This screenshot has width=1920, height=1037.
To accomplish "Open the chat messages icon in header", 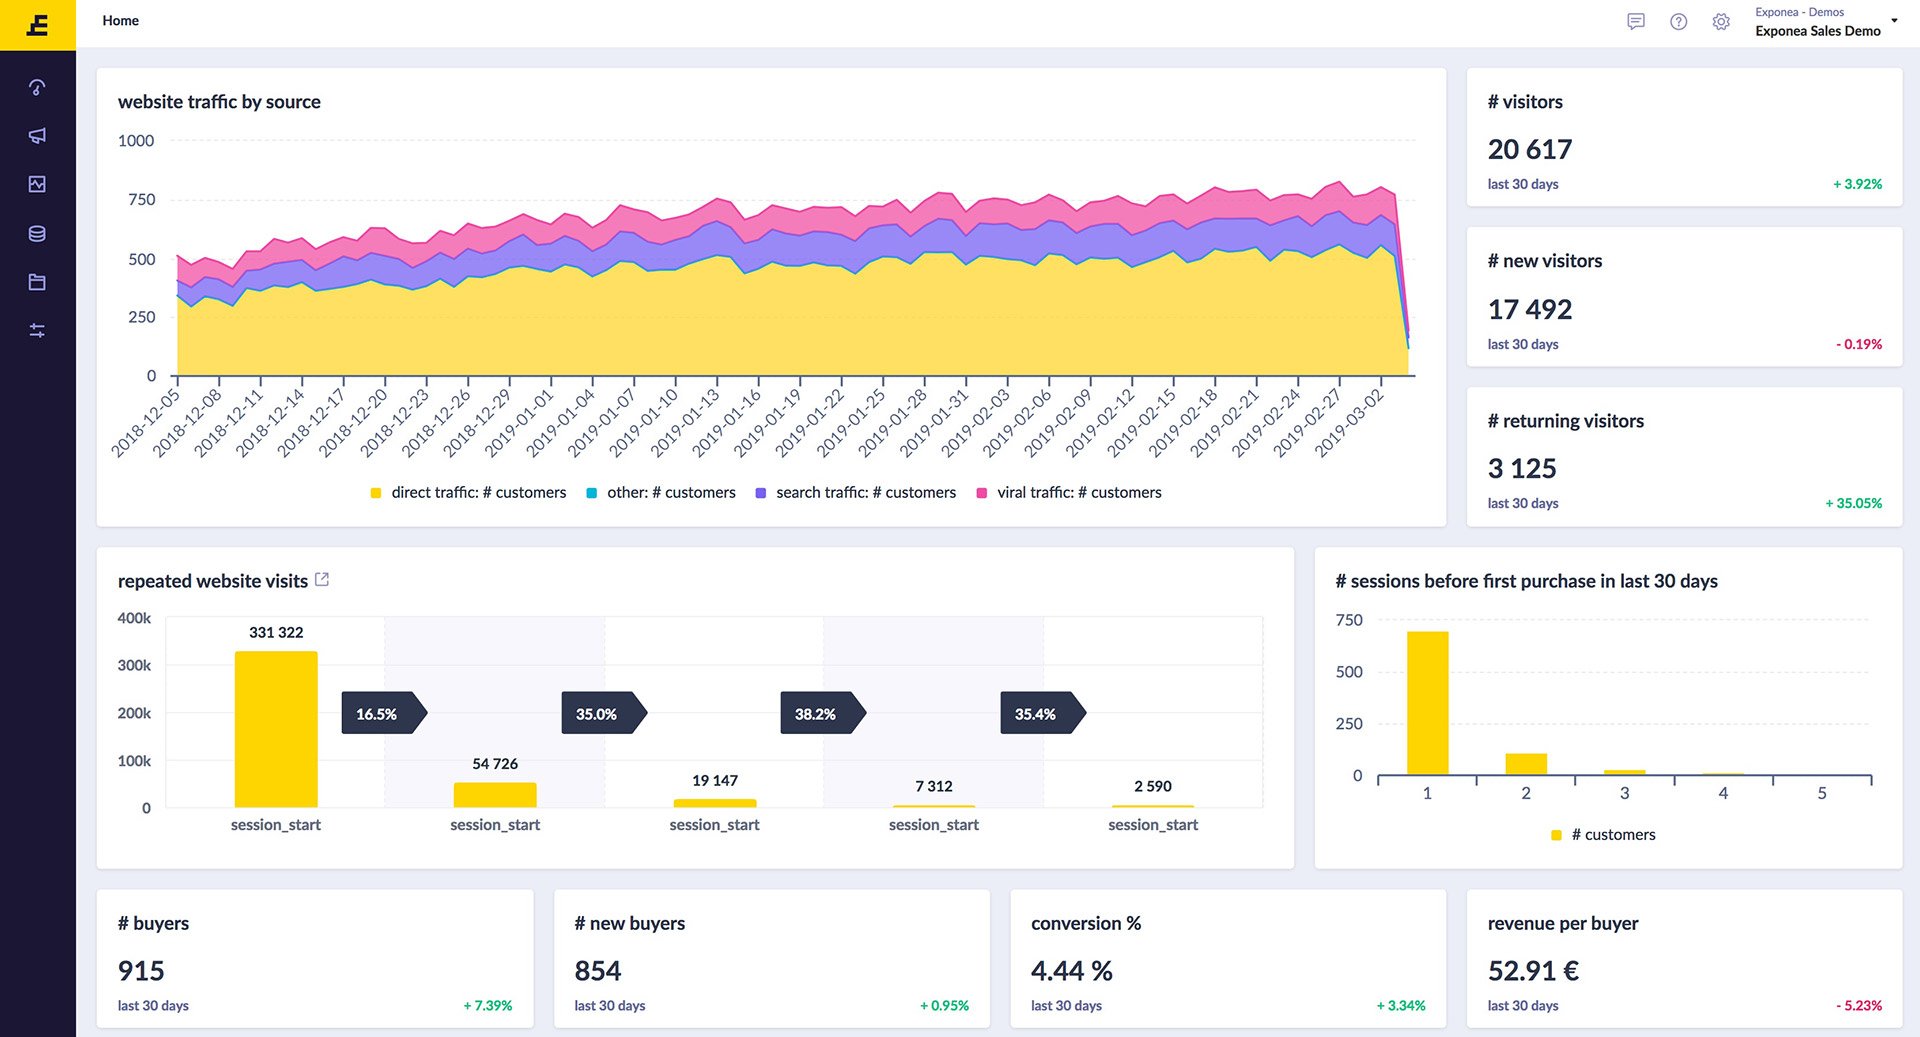I will [x=1636, y=21].
